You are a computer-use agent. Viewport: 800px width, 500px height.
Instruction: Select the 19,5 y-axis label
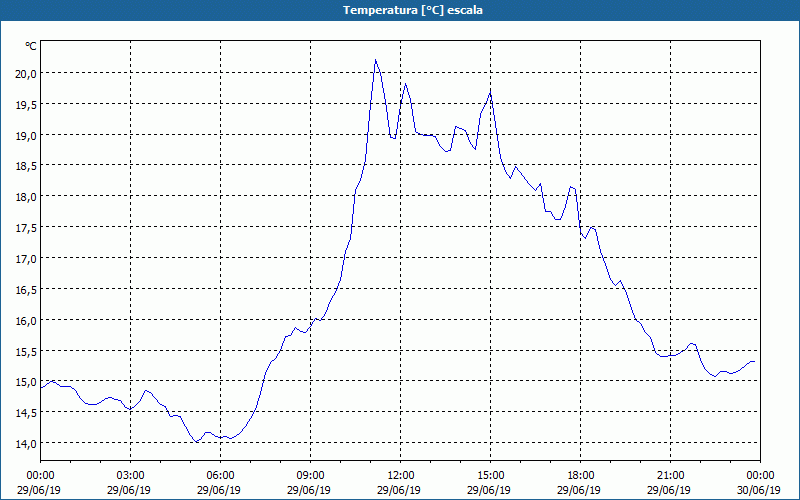27,105
